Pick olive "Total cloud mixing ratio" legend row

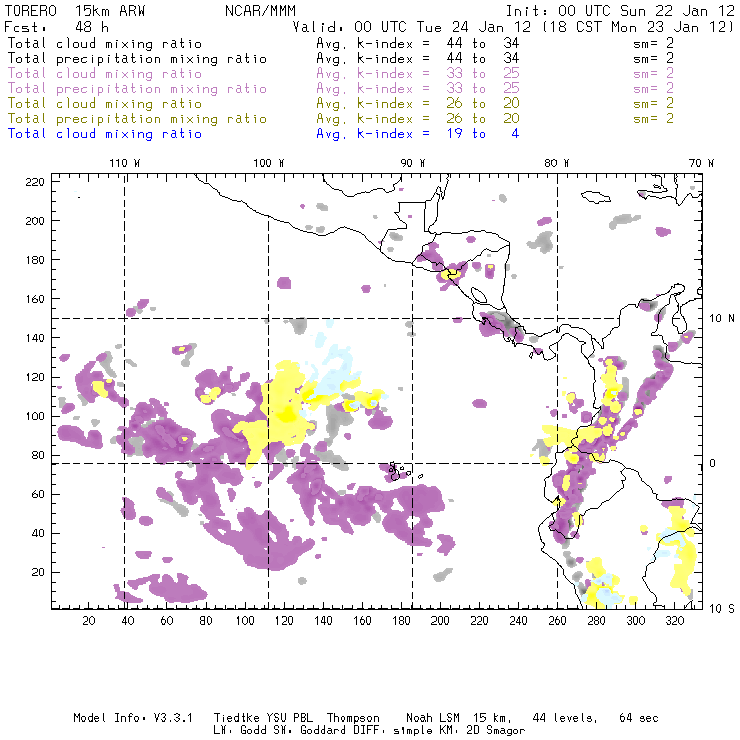pyautogui.click(x=341, y=103)
